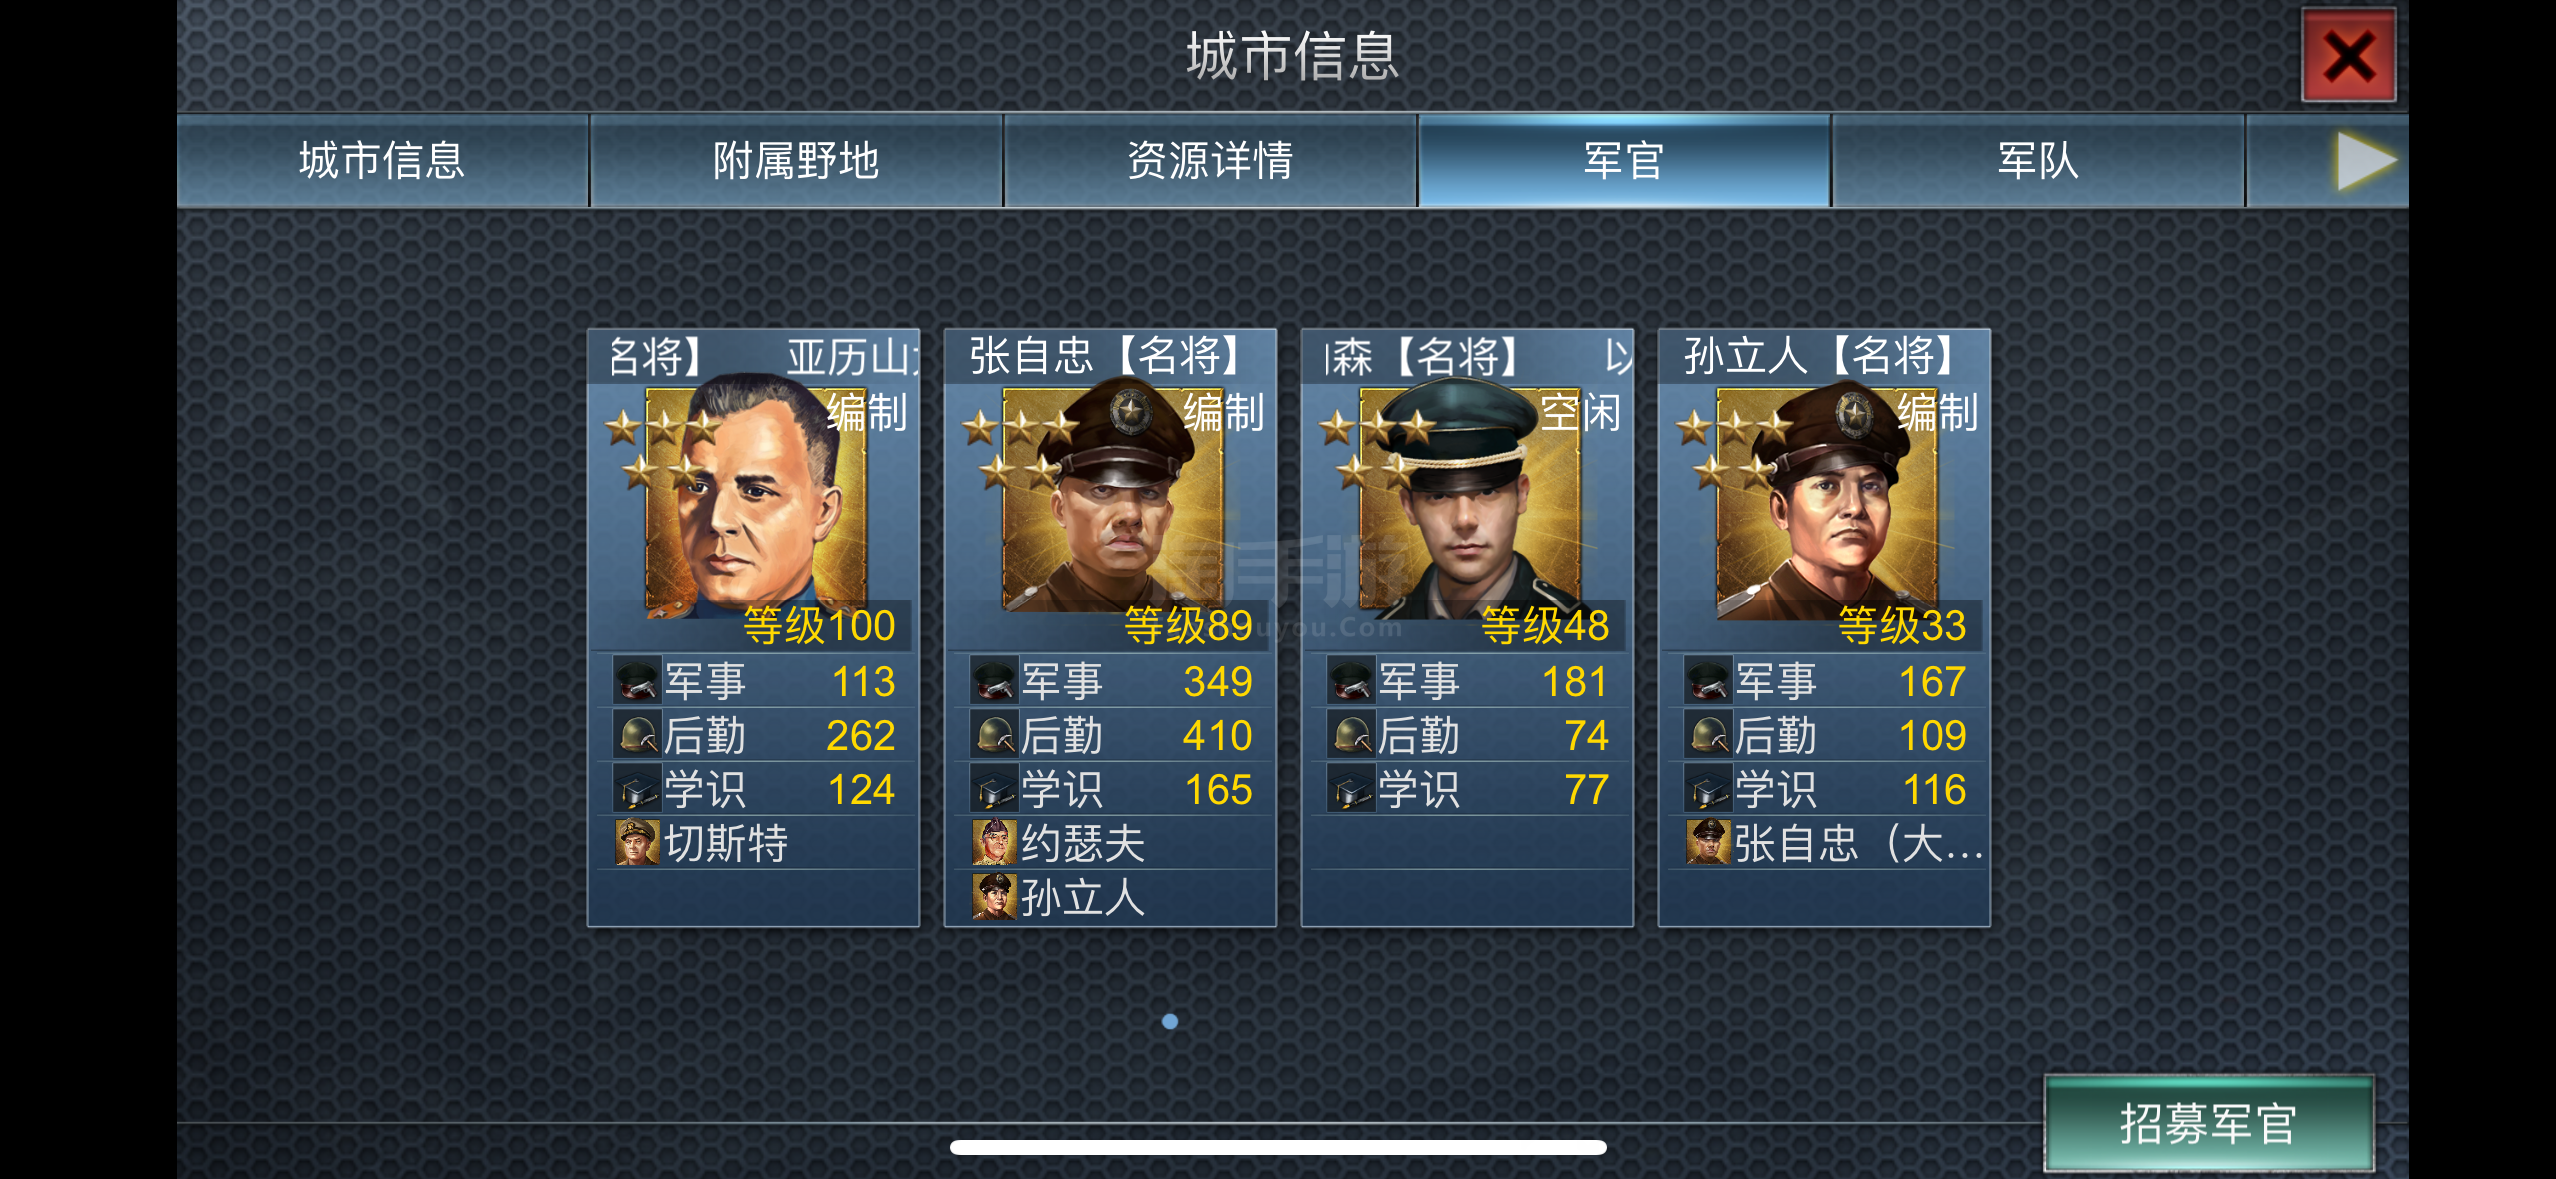Select the 切斯特 officer avatar icon
This screenshot has width=2556, height=1179.
(637, 843)
